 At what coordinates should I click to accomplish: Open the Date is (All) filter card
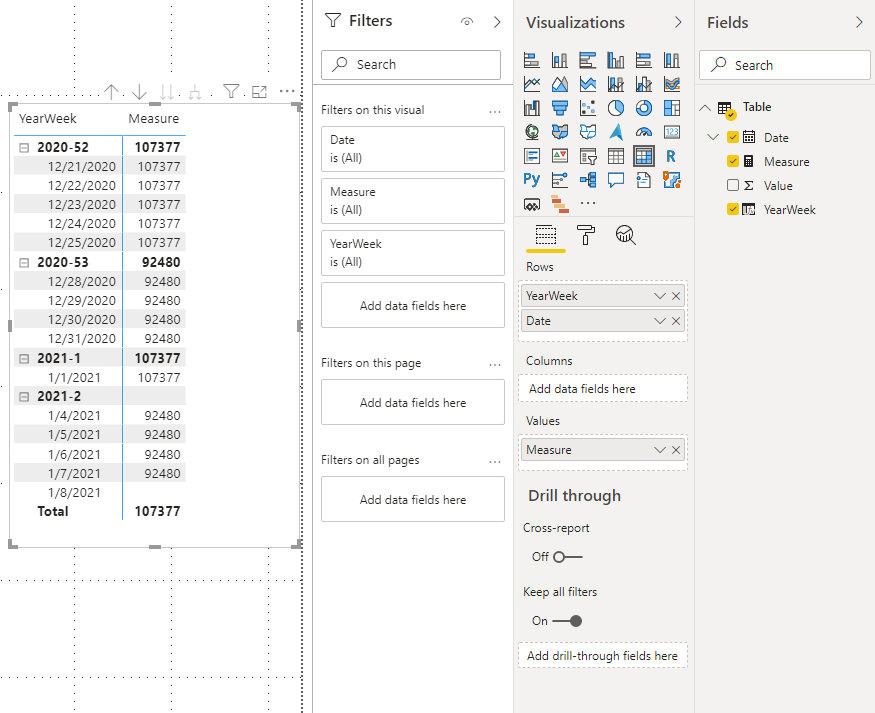point(413,149)
